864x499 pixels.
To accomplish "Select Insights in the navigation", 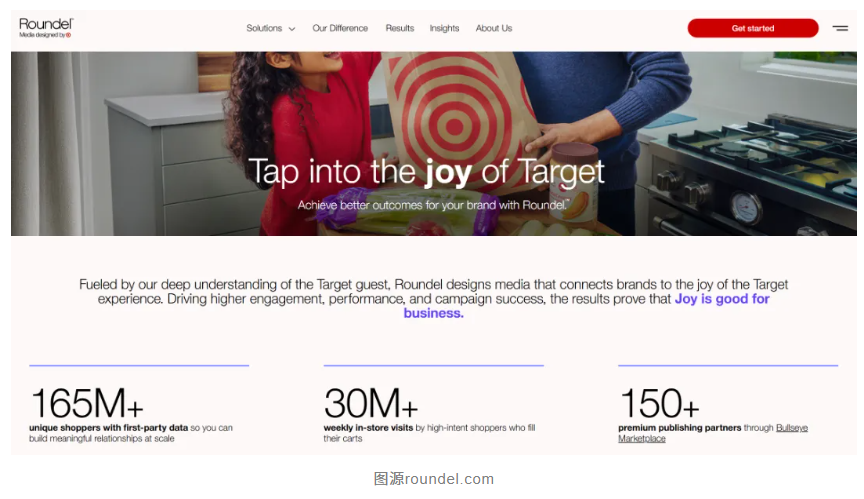I will (x=444, y=28).
